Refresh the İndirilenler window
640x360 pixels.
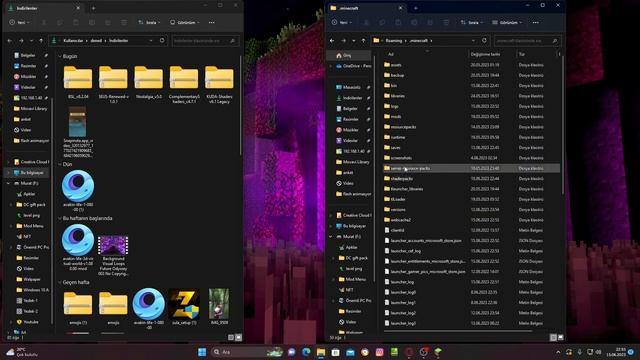point(162,40)
